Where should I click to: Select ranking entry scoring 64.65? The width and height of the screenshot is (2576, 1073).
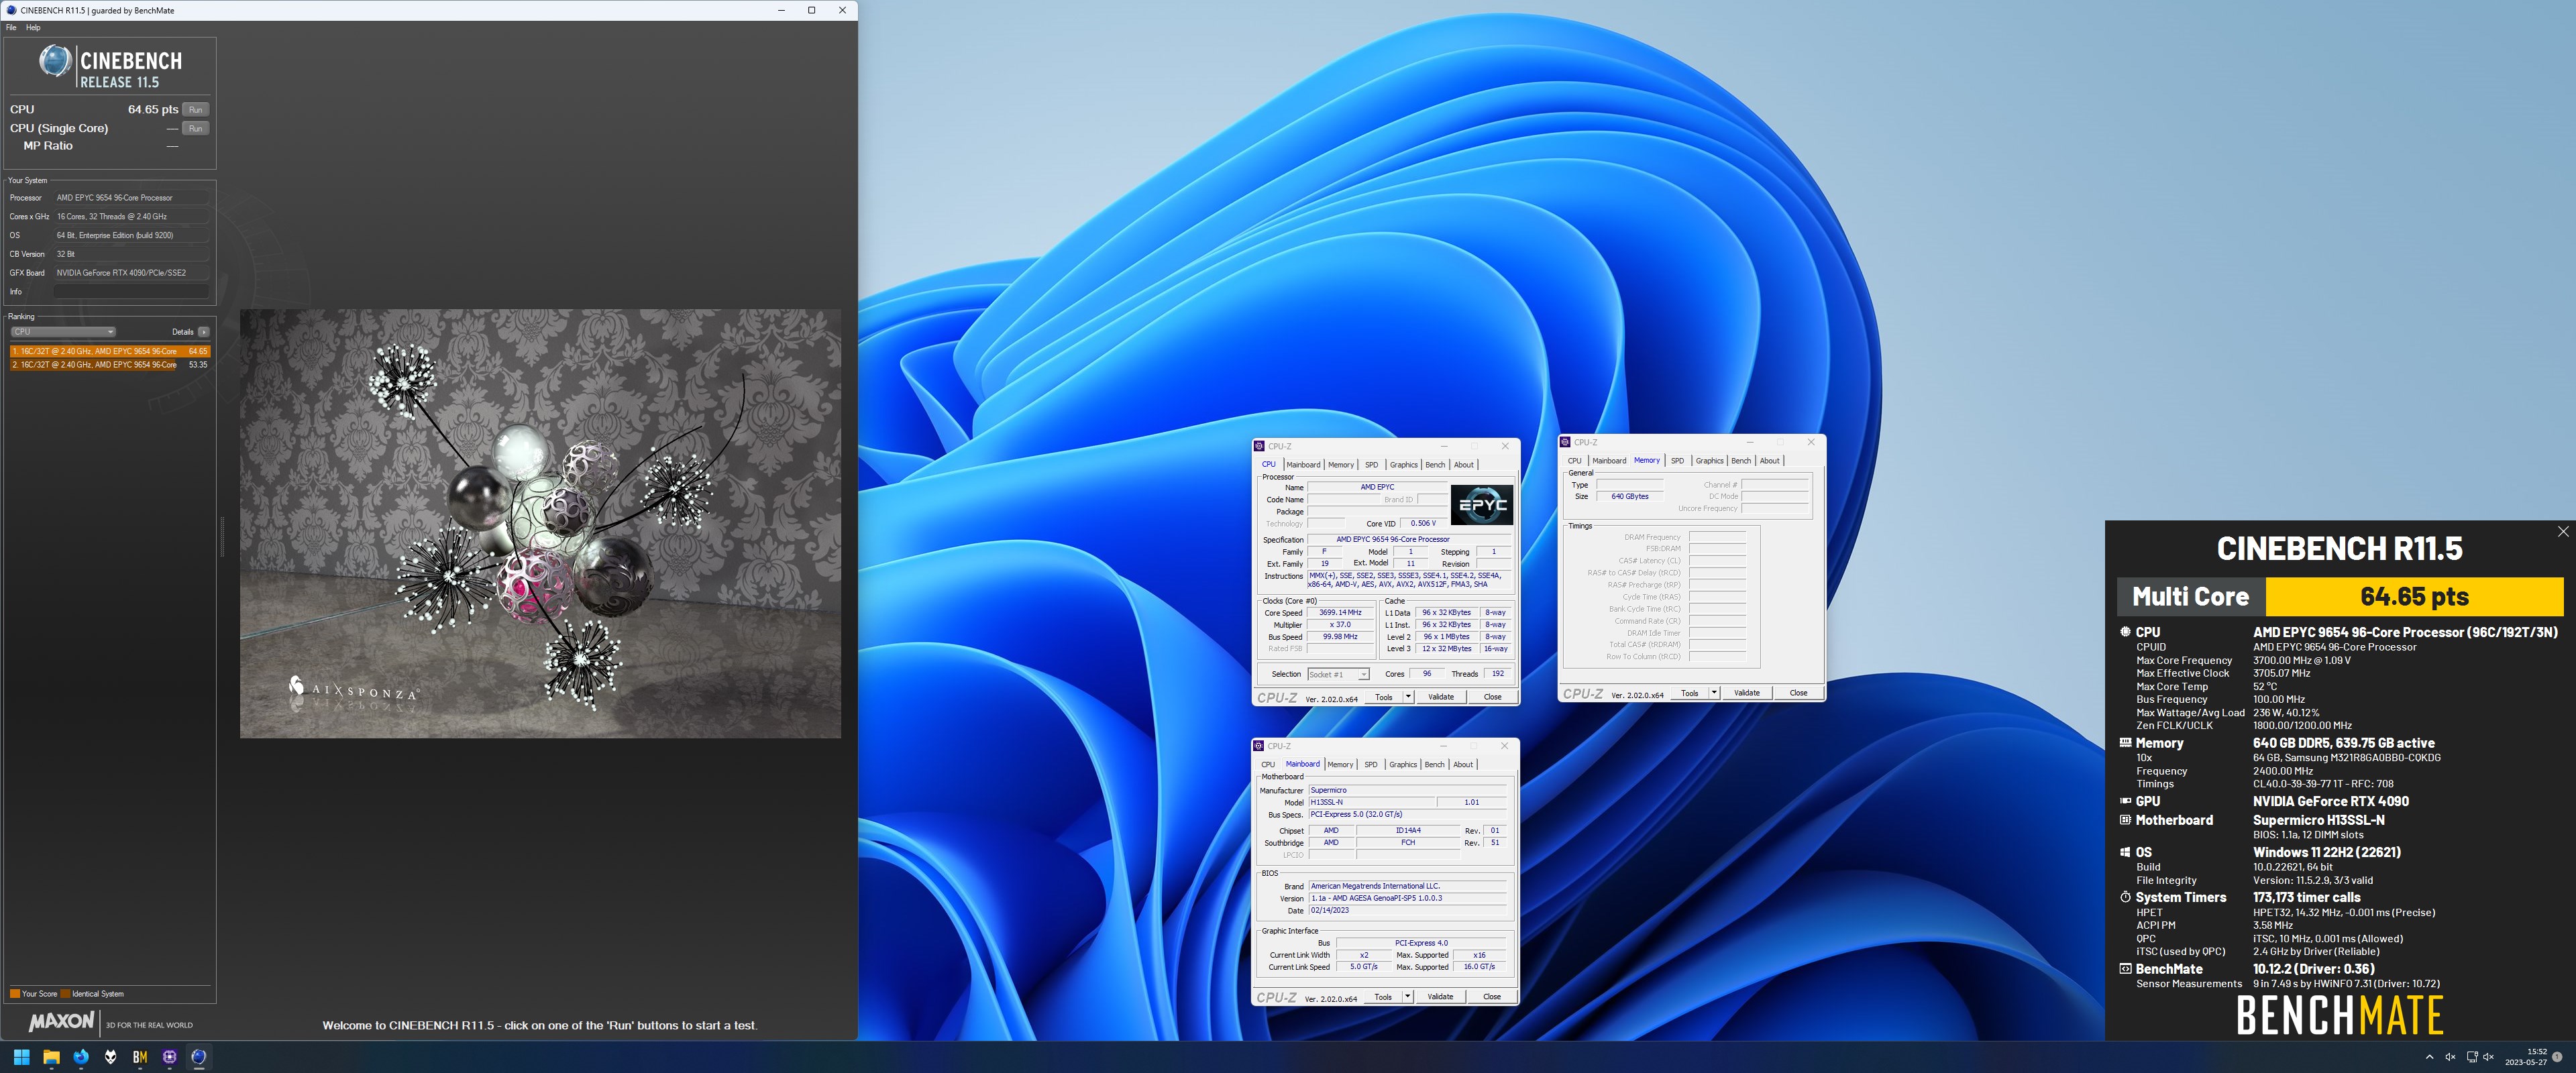(110, 351)
